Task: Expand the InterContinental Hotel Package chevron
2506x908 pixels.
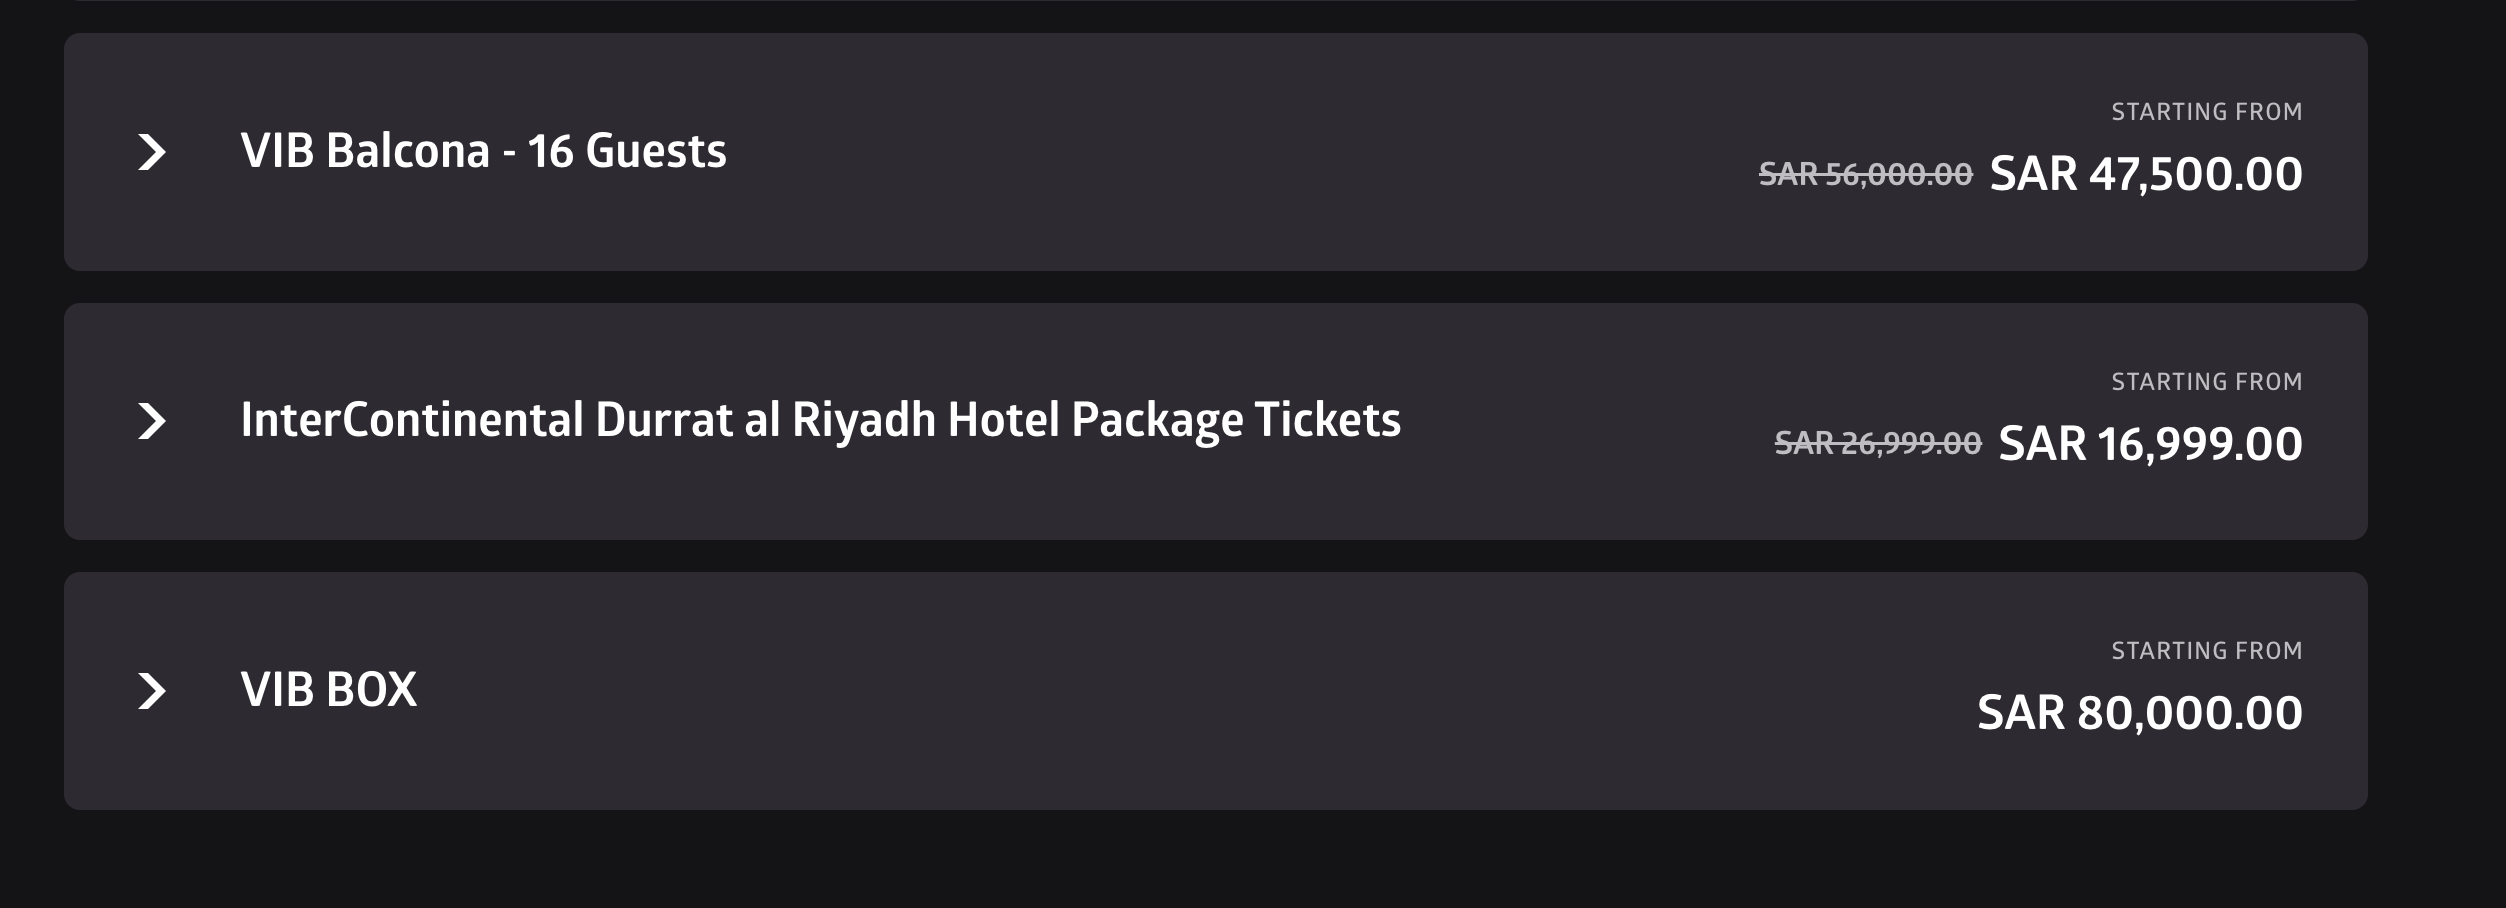Action: [152, 421]
